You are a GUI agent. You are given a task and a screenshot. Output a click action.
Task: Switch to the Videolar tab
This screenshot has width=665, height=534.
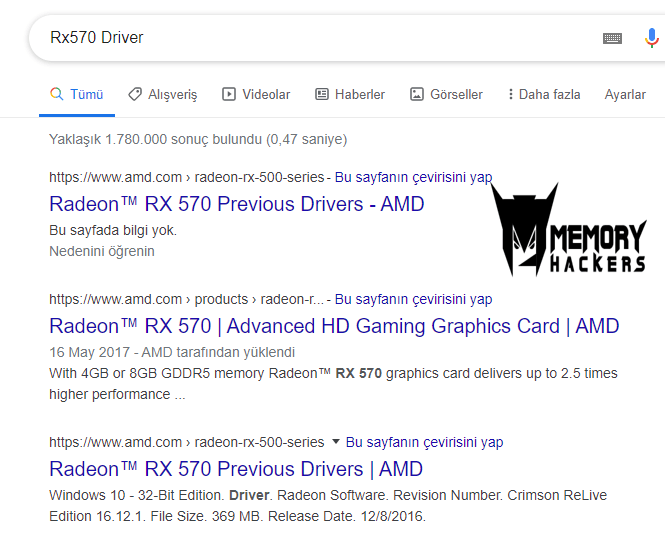pos(256,94)
